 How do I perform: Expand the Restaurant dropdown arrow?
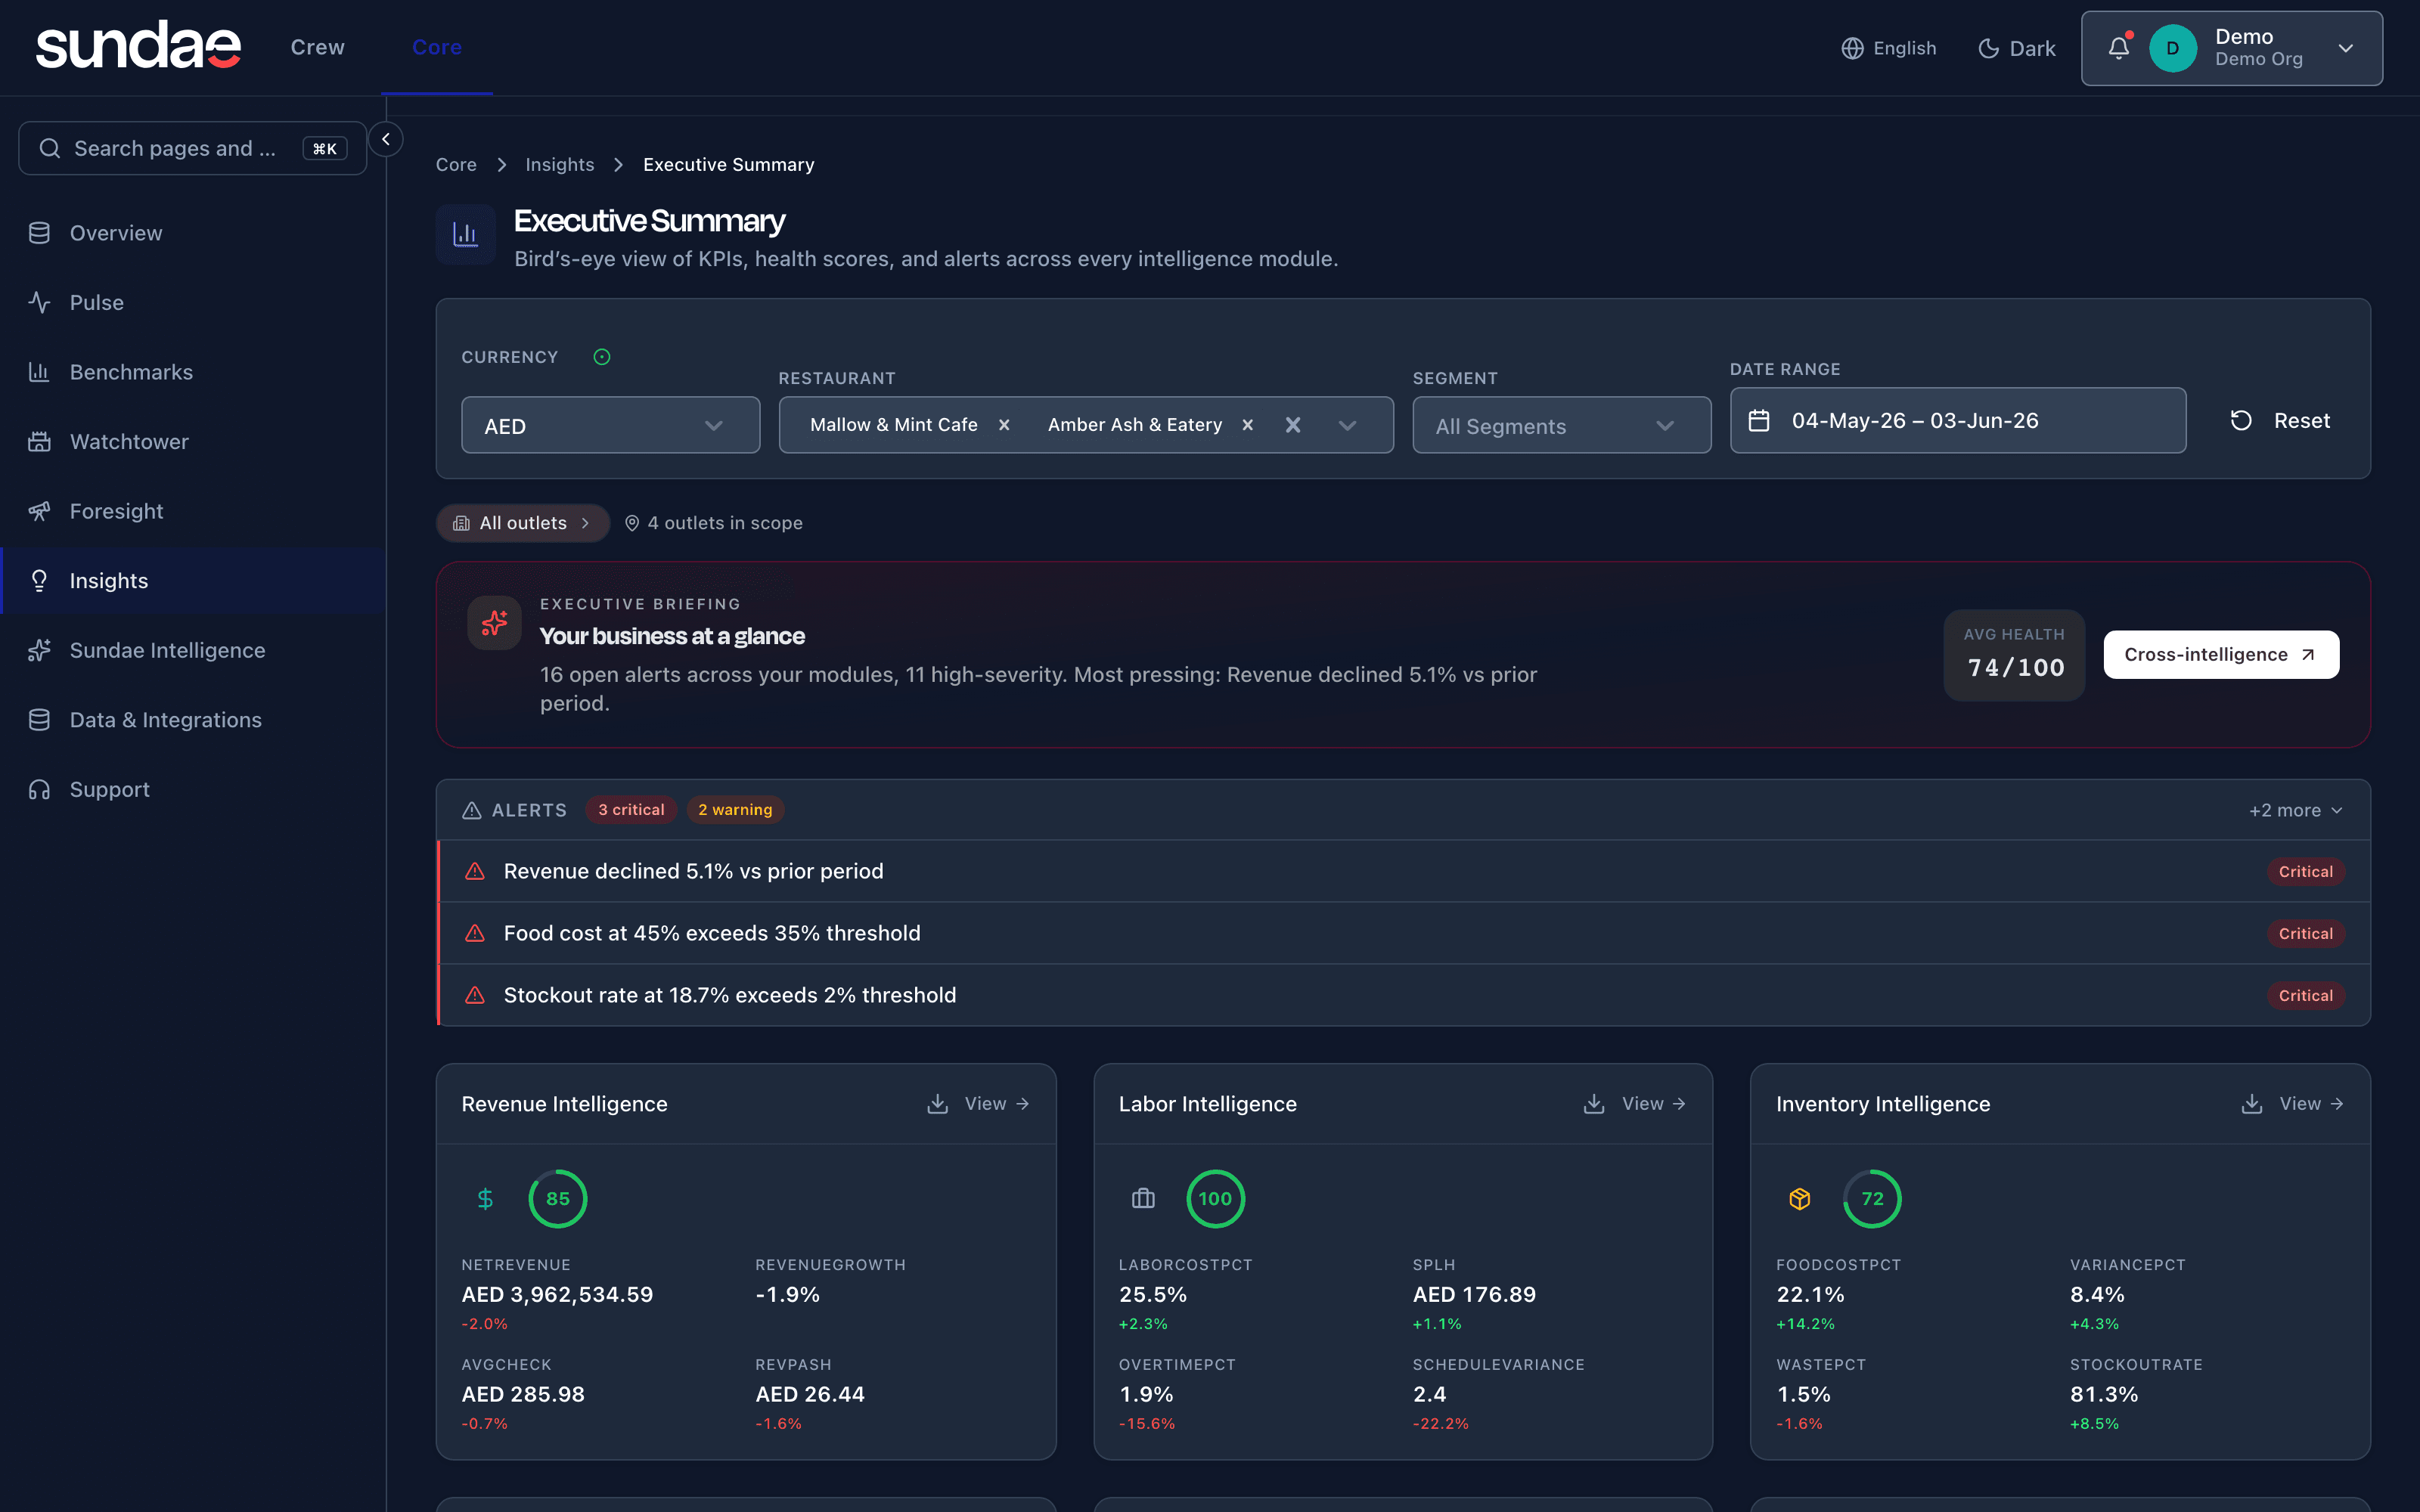point(1347,425)
